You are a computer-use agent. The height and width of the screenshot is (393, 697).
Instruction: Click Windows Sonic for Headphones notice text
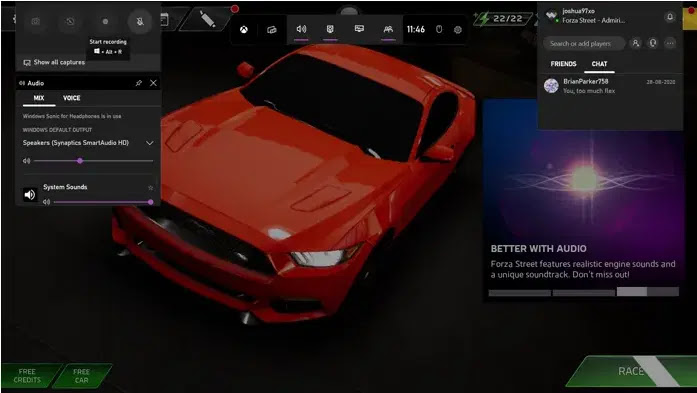72,116
